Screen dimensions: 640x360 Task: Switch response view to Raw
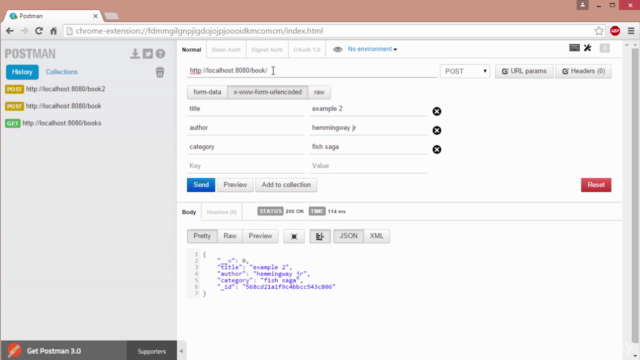[230, 236]
